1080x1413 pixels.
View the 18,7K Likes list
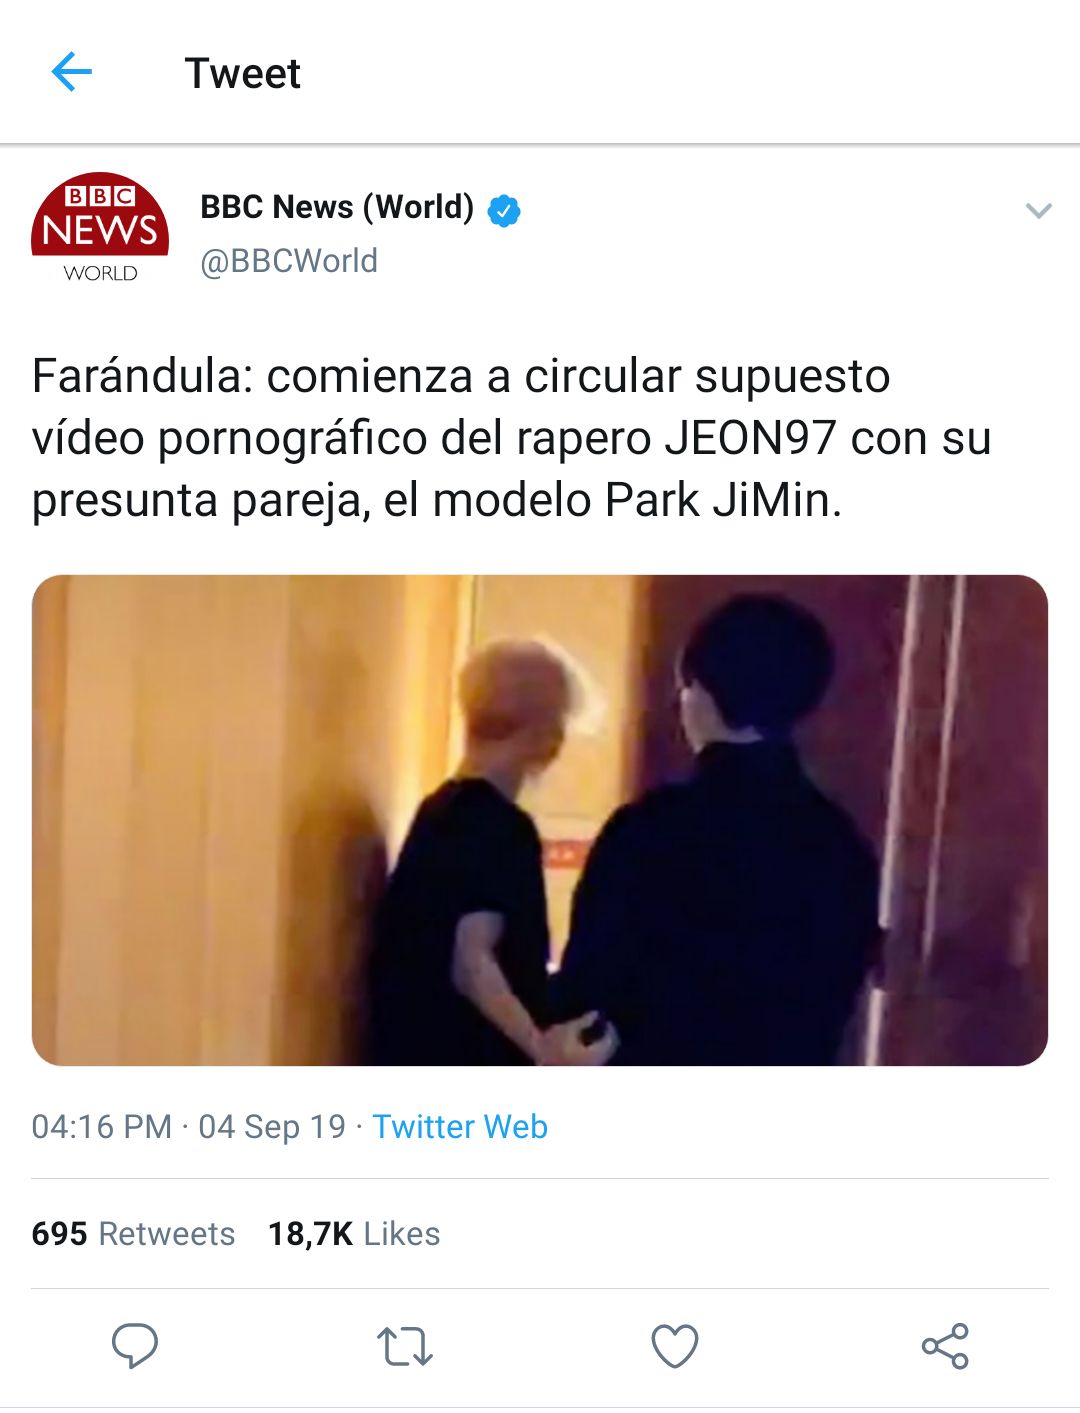coord(354,1234)
